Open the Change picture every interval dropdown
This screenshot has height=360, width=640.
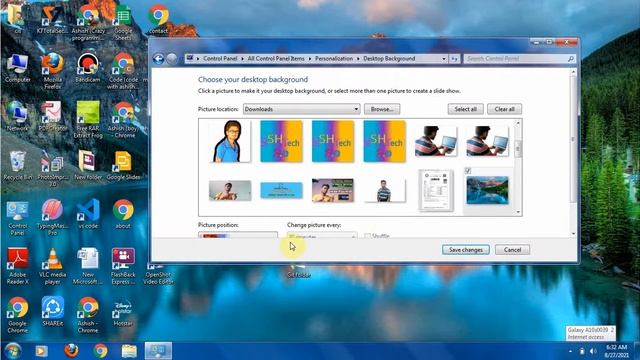pyautogui.click(x=322, y=235)
